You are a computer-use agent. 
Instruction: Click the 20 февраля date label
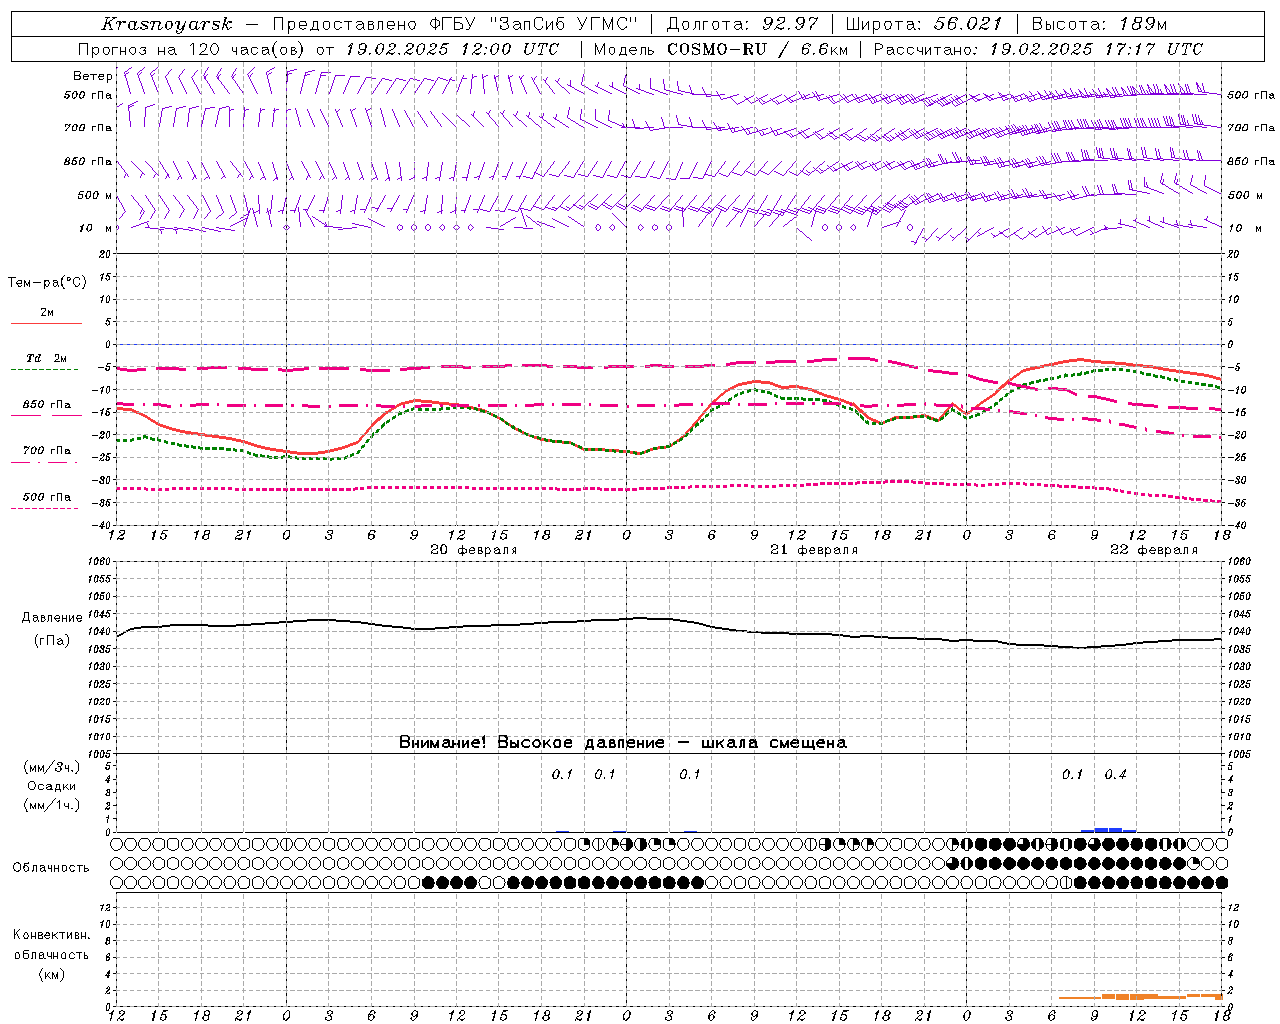(x=474, y=550)
